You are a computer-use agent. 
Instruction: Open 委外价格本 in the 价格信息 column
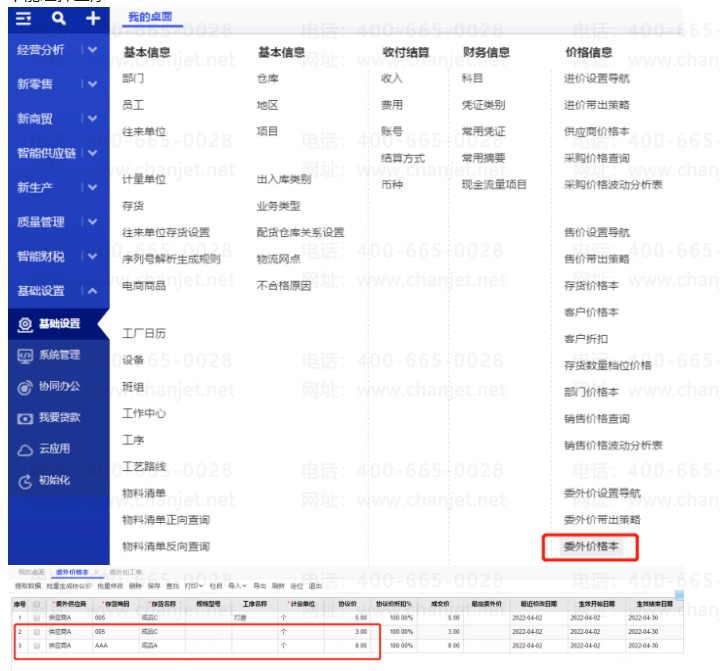[x=591, y=547]
